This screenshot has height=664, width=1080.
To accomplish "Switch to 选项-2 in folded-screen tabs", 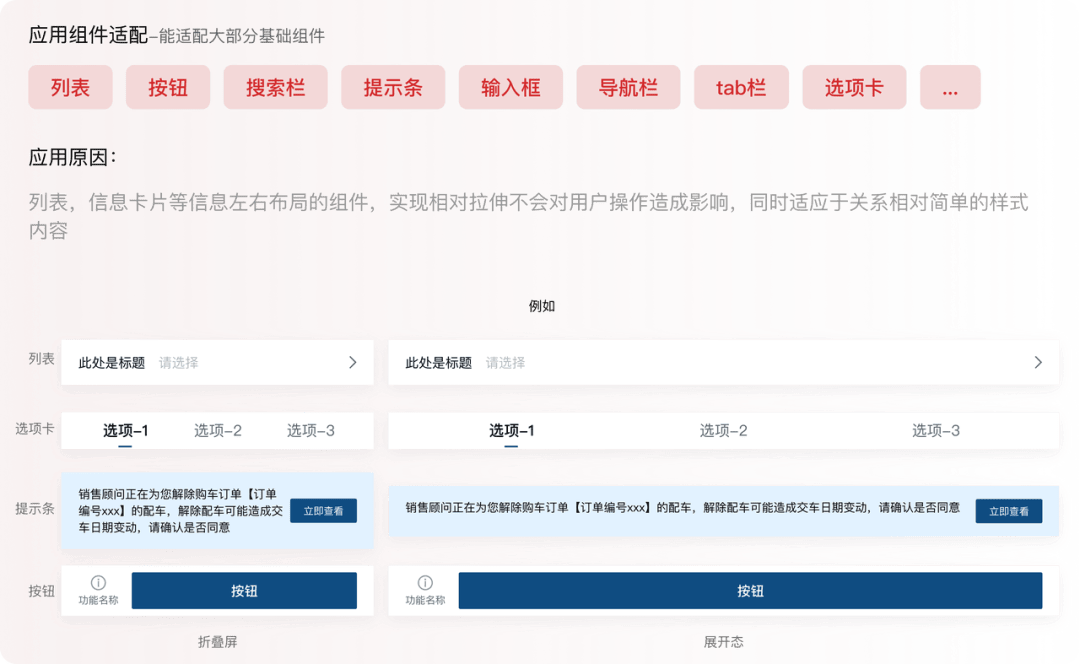I will (x=218, y=430).
